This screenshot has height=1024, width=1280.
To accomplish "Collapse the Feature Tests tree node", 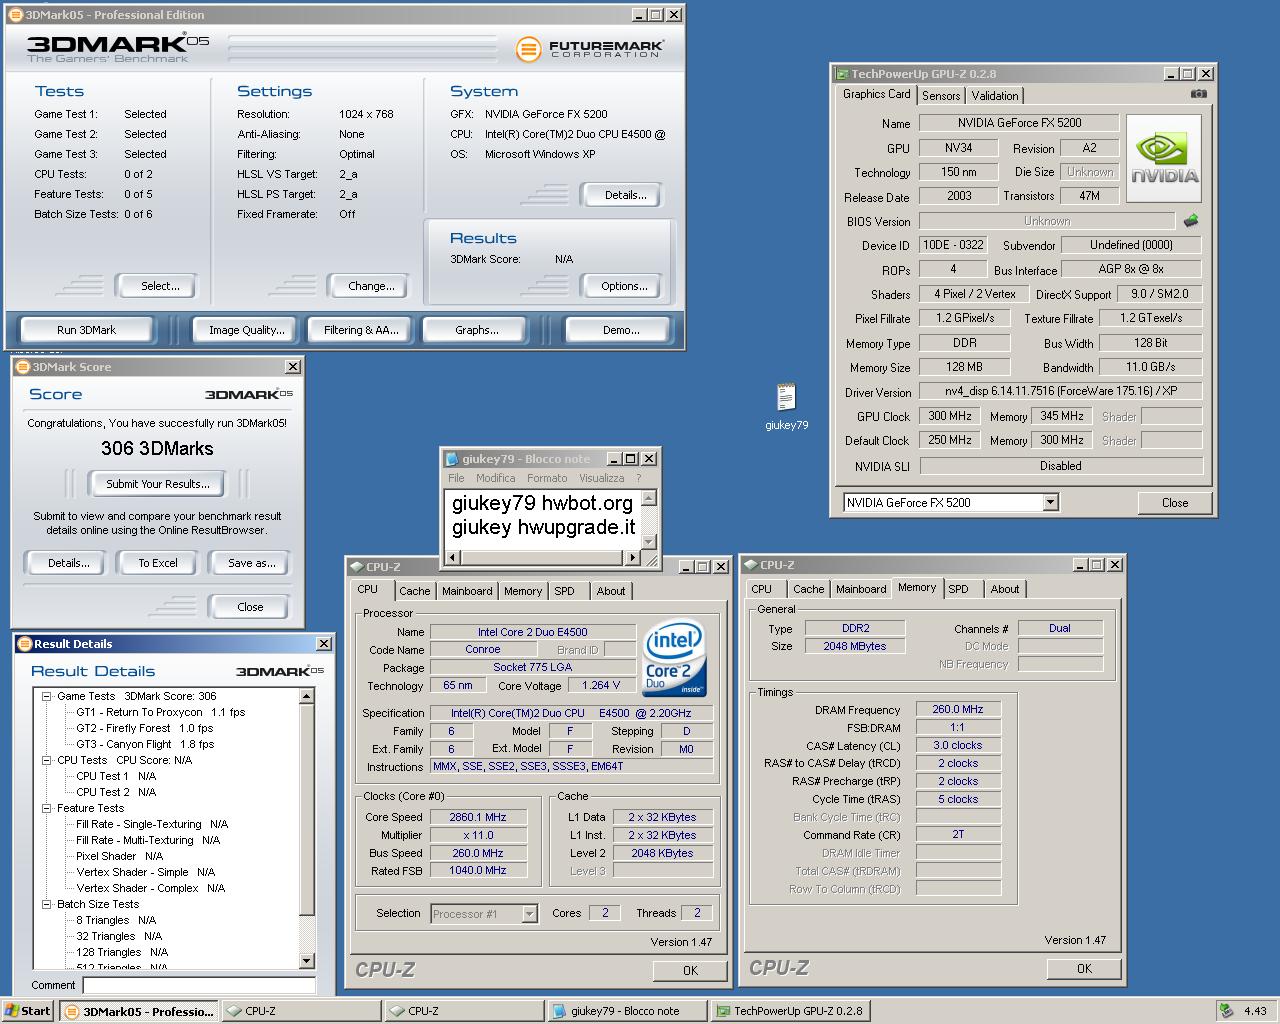I will tap(46, 808).
